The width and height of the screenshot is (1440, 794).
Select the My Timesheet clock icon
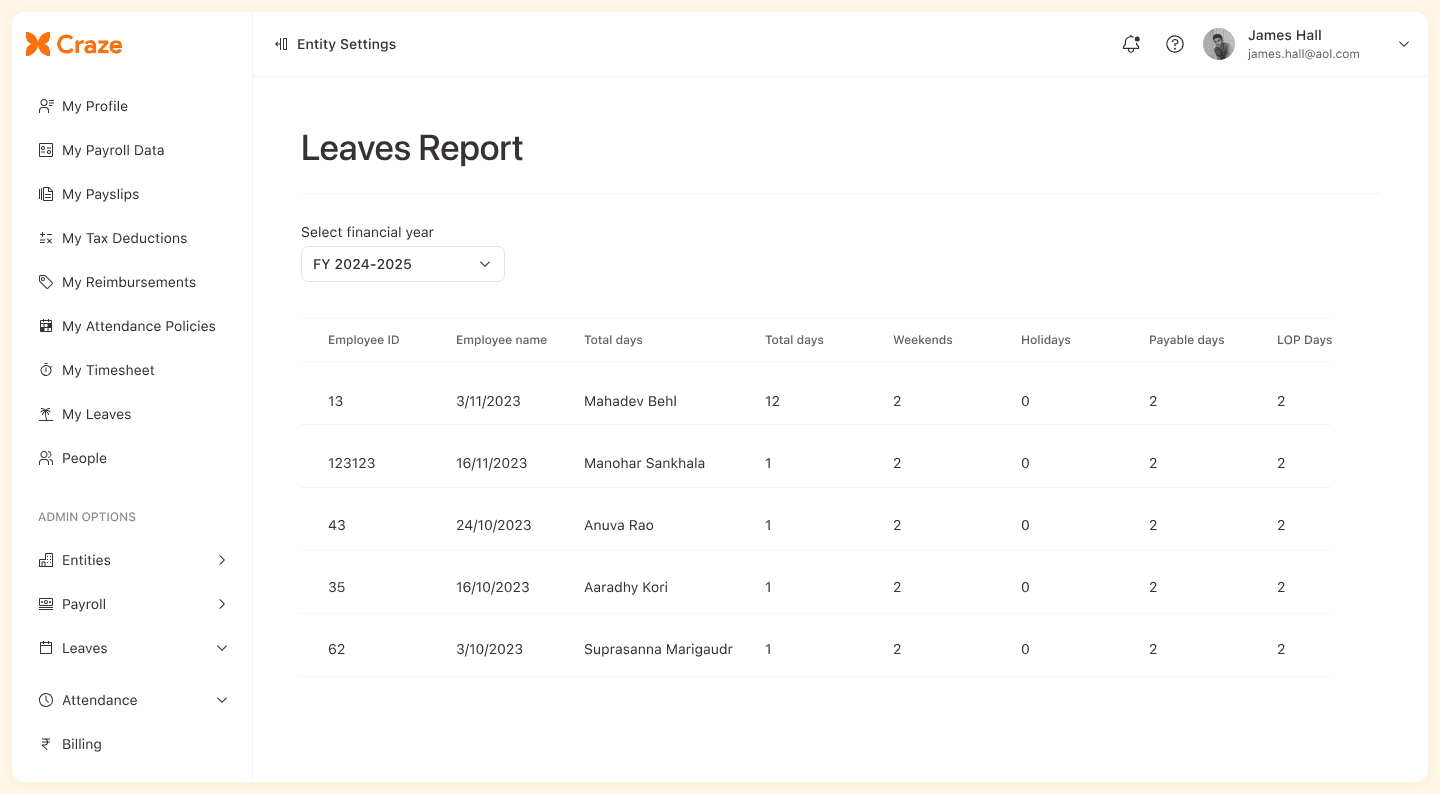pyautogui.click(x=46, y=370)
